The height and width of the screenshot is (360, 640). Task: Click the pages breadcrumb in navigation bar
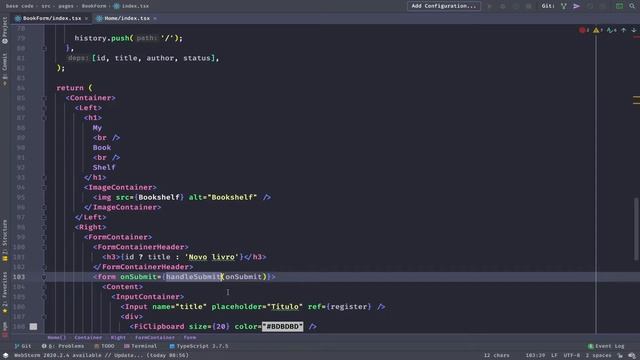(65, 6)
